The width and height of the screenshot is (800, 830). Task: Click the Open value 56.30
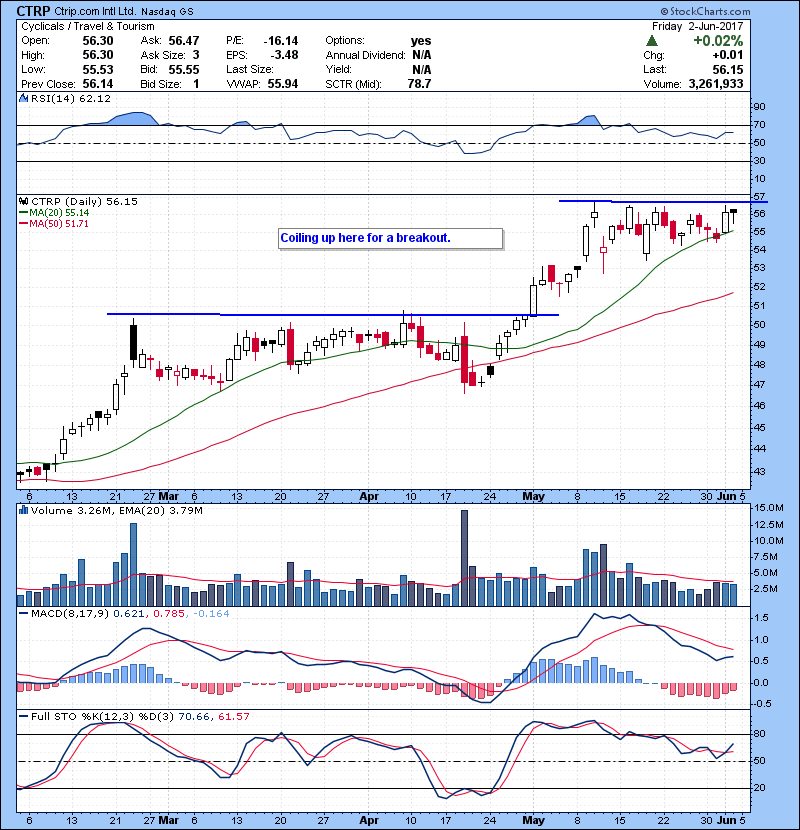pyautogui.click(x=98, y=41)
